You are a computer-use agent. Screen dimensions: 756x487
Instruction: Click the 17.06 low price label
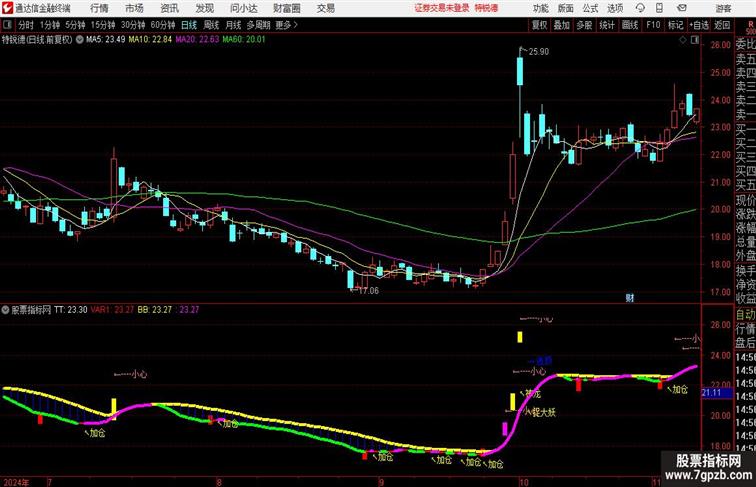coord(369,291)
